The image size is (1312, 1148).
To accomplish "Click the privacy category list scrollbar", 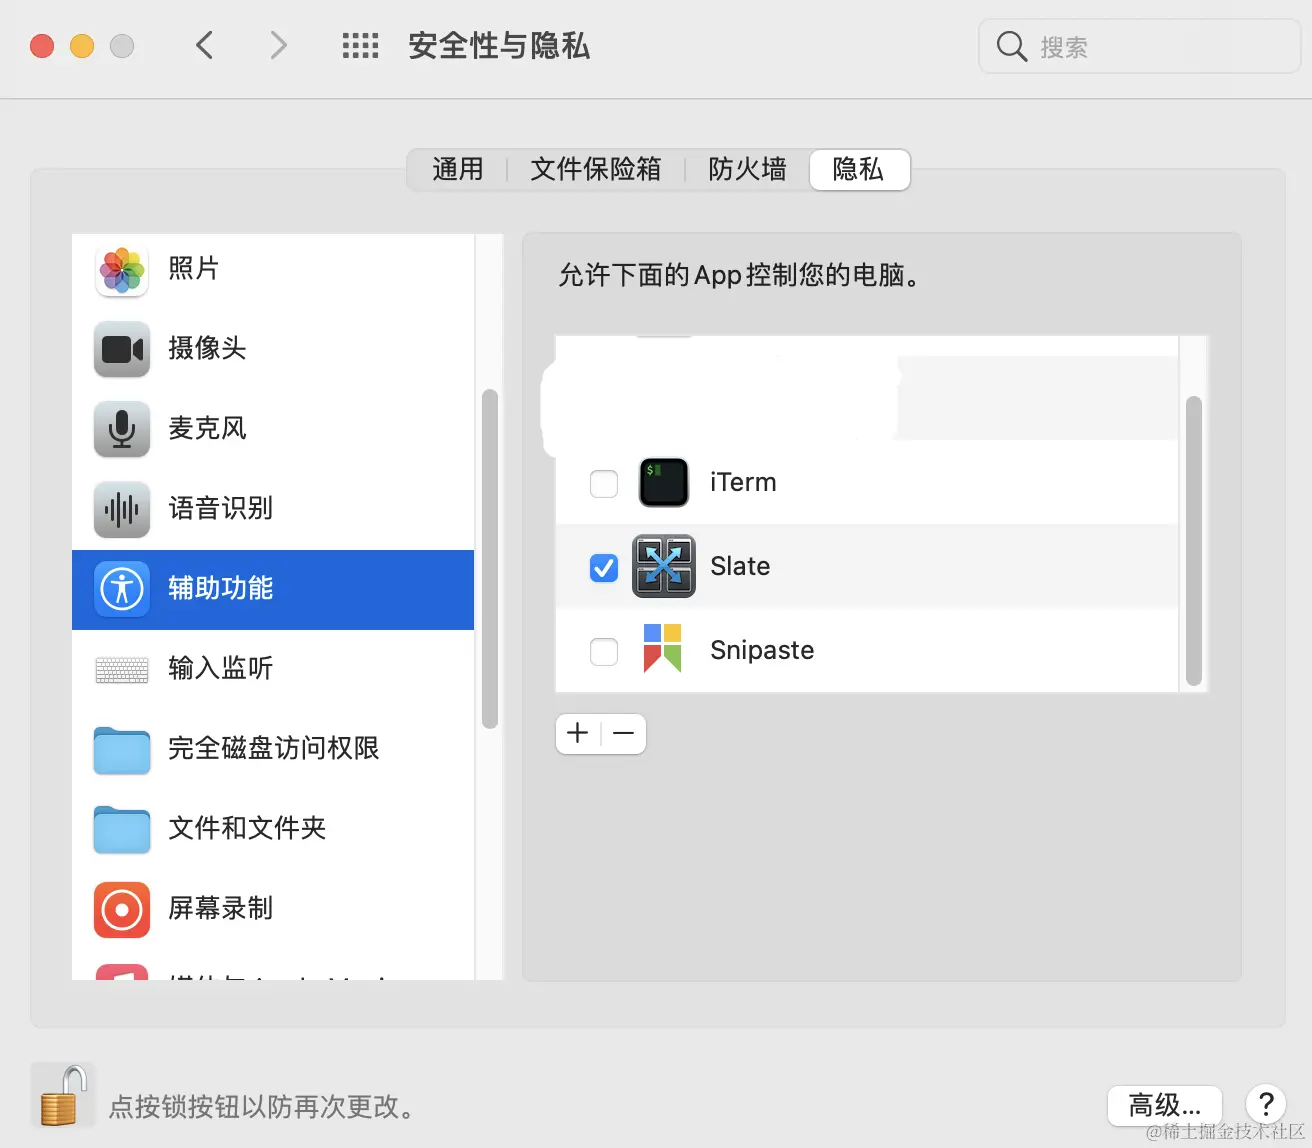I will [x=490, y=559].
